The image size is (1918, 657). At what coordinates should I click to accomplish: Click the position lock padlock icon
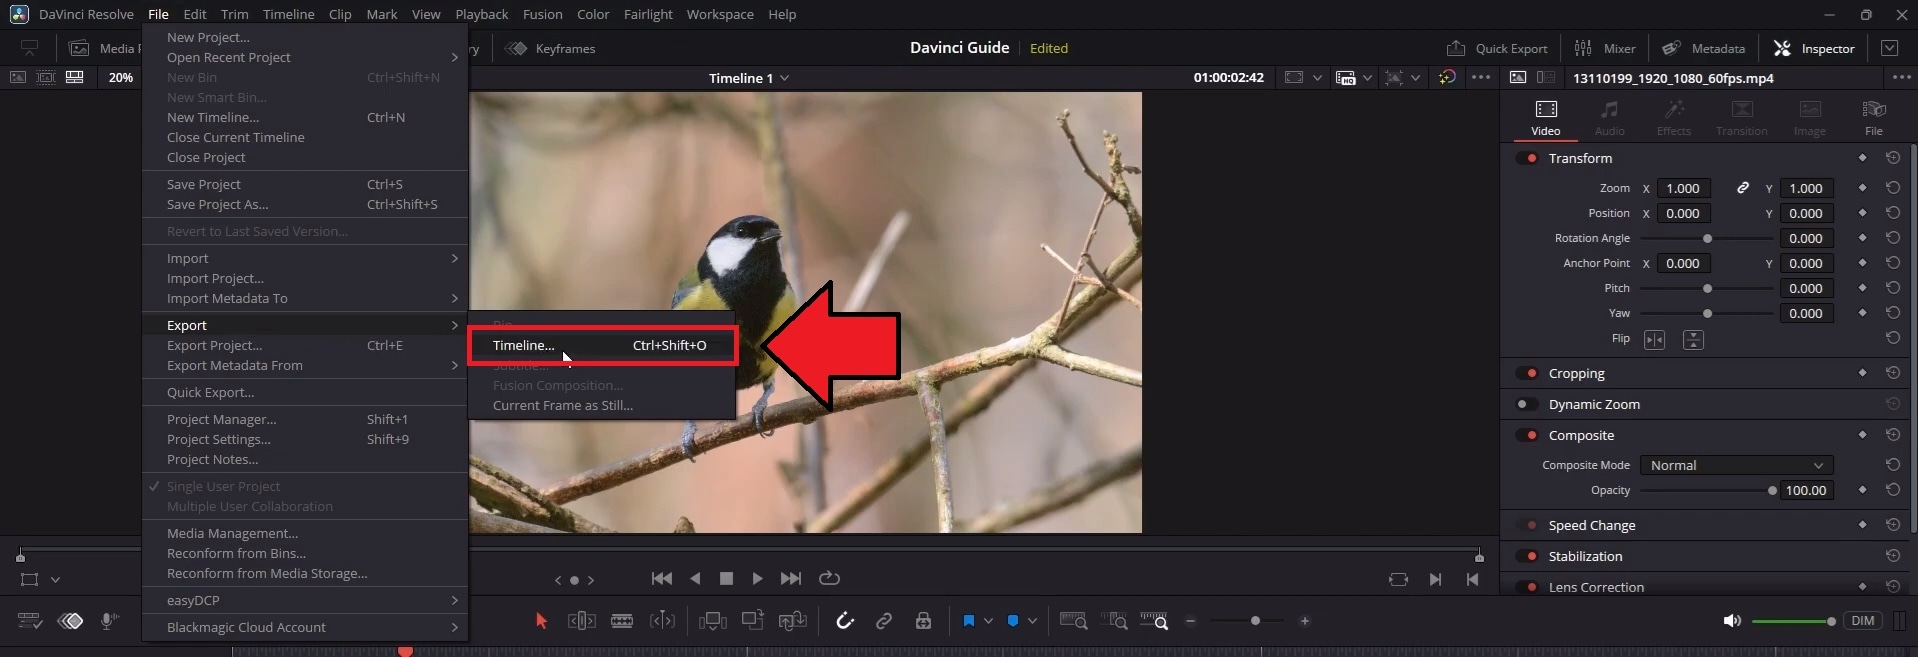coord(923,621)
